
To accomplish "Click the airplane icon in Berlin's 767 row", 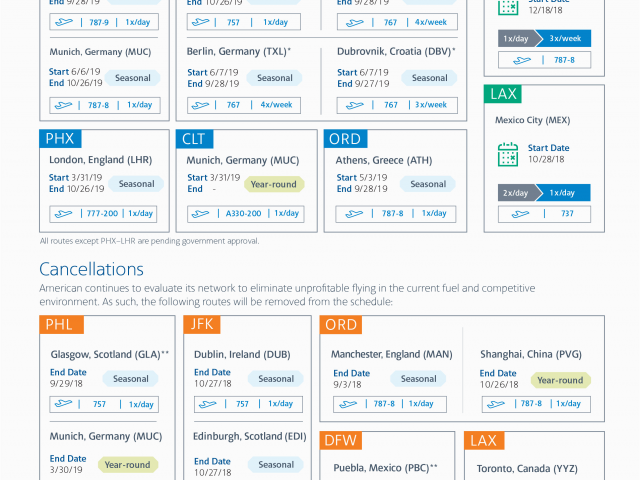I will click(x=200, y=105).
